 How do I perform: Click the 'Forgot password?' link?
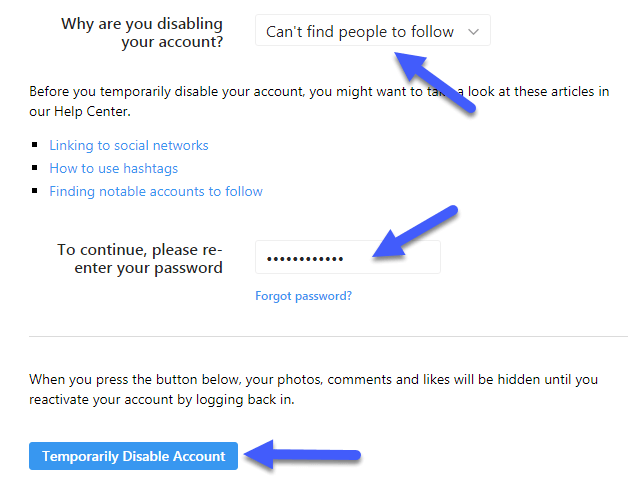tap(303, 296)
